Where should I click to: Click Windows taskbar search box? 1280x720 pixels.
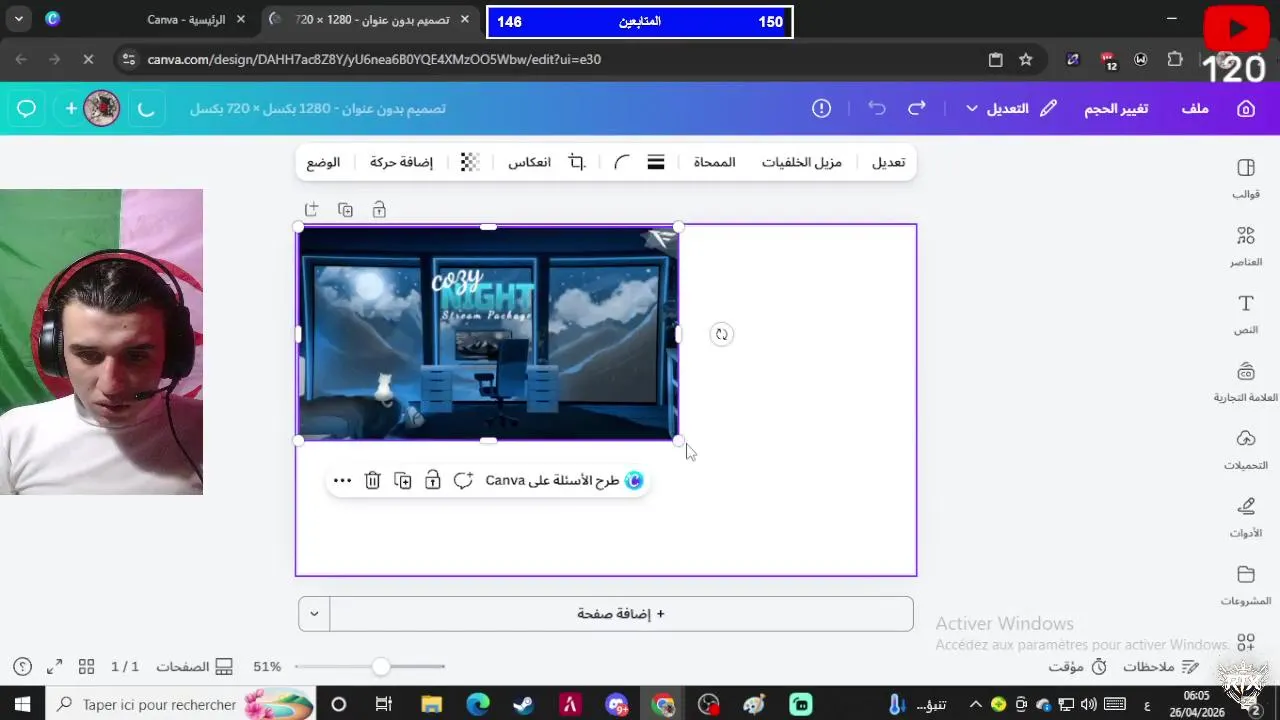point(181,704)
